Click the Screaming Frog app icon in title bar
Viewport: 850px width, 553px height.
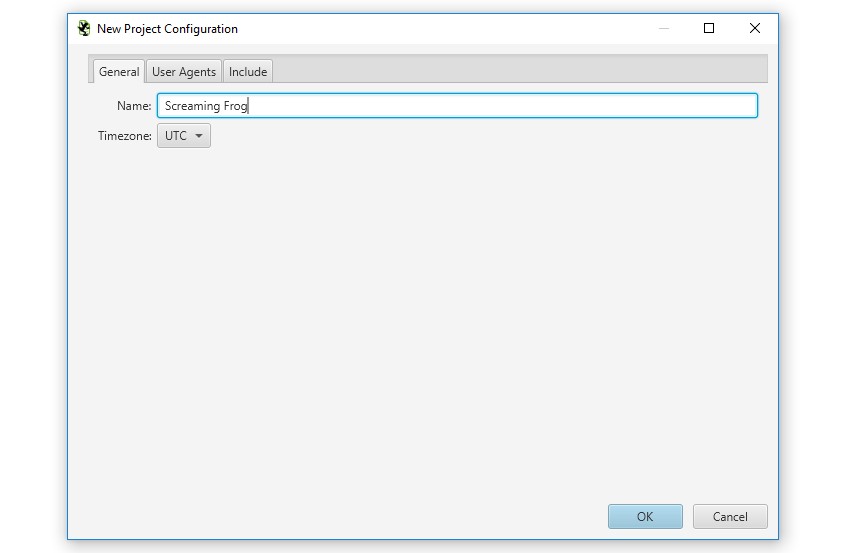[84, 28]
